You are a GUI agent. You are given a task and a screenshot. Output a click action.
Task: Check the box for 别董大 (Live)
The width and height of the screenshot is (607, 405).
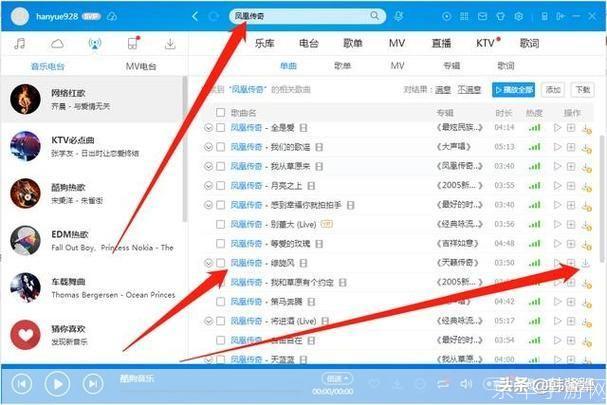point(220,224)
